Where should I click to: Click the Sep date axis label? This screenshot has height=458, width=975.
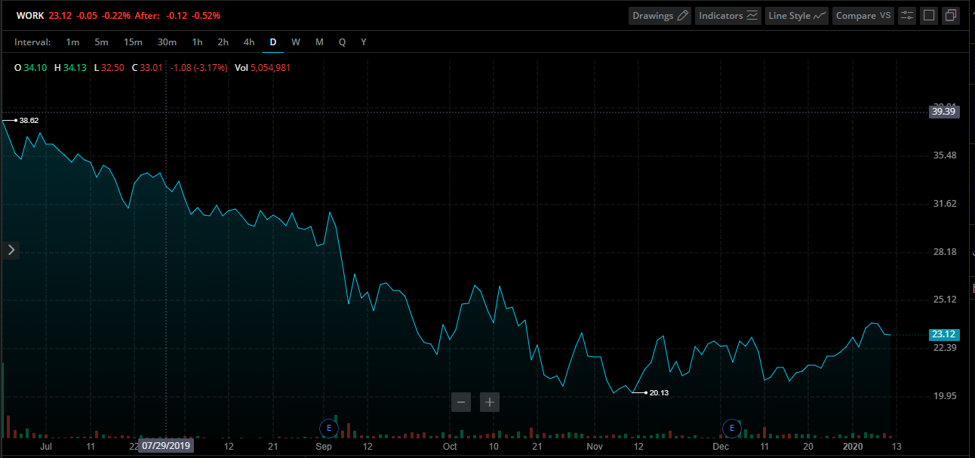(x=324, y=446)
